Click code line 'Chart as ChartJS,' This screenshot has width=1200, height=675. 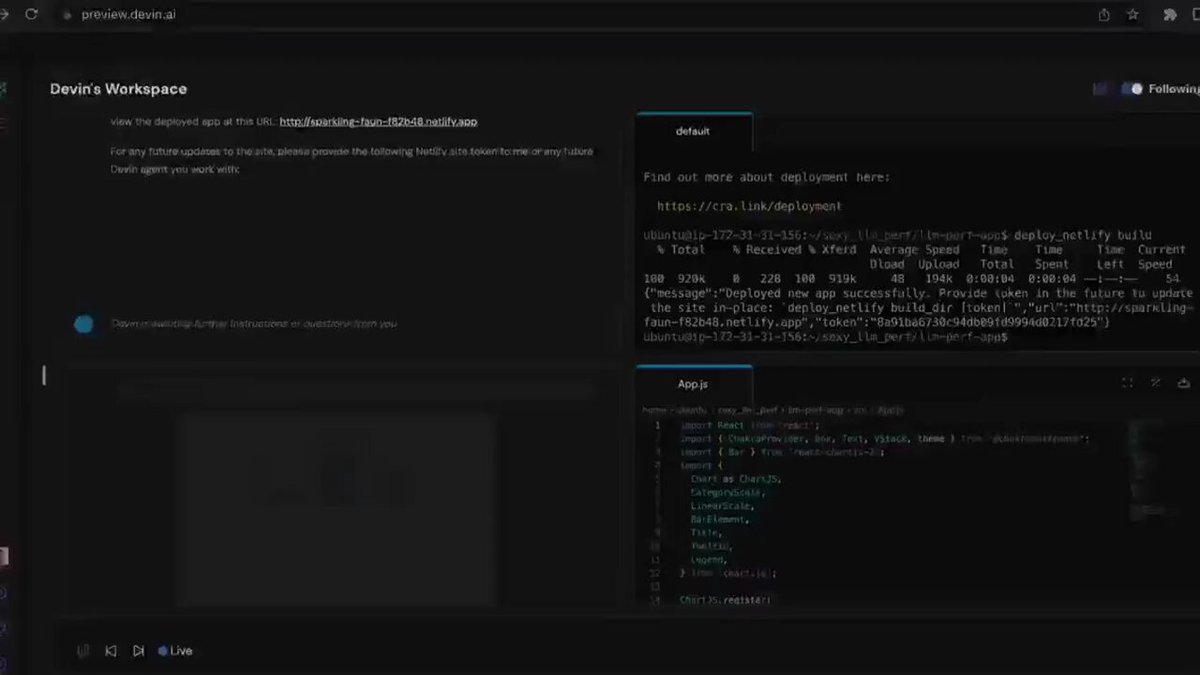tap(735, 479)
